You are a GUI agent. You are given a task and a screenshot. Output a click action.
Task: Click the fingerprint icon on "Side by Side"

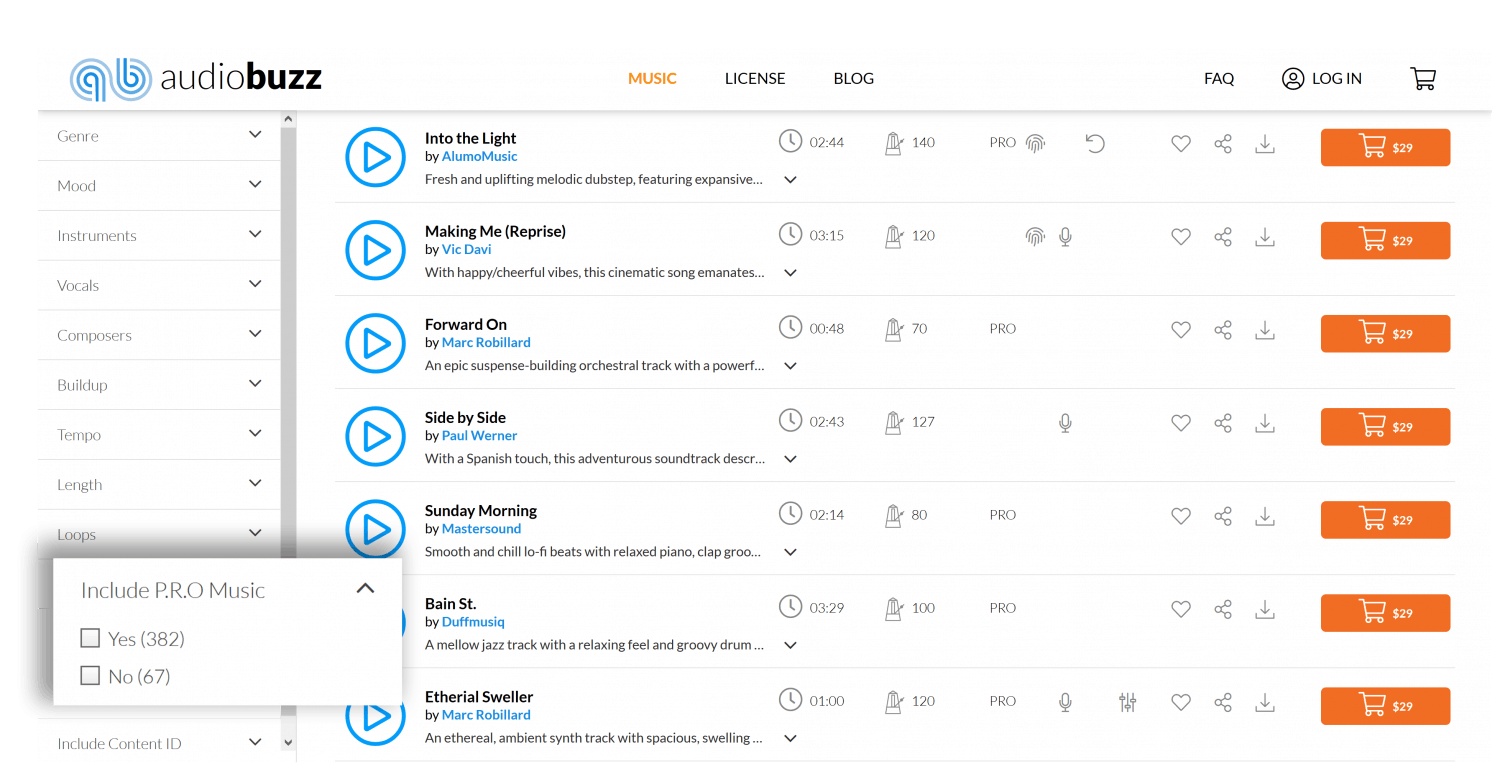click(1035, 423)
